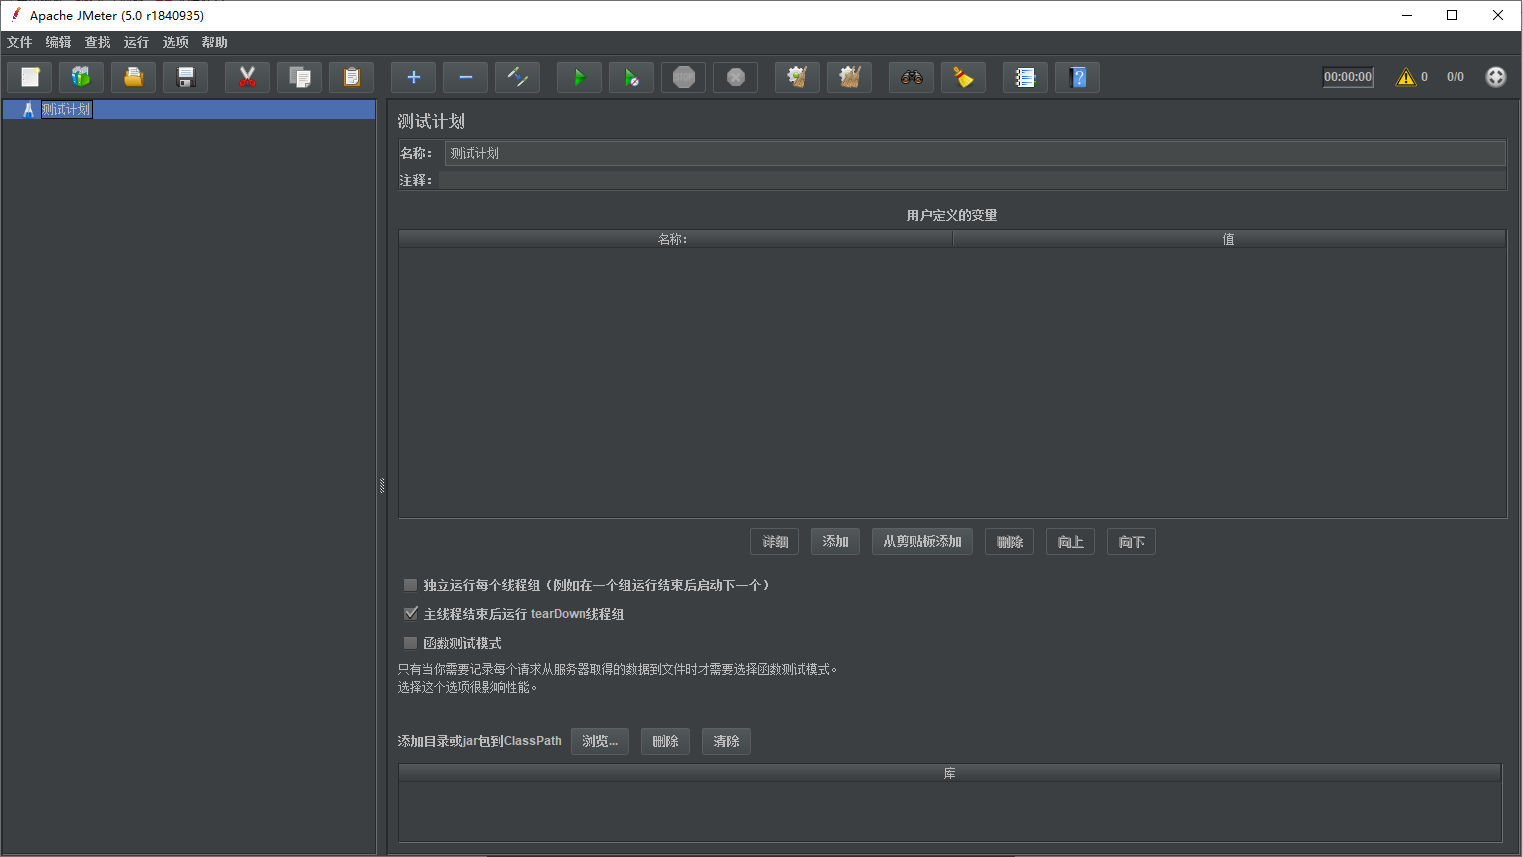Image resolution: width=1523 pixels, height=857 pixels.
Task: Enable 函数测试模式 checkbox
Action: pos(410,642)
